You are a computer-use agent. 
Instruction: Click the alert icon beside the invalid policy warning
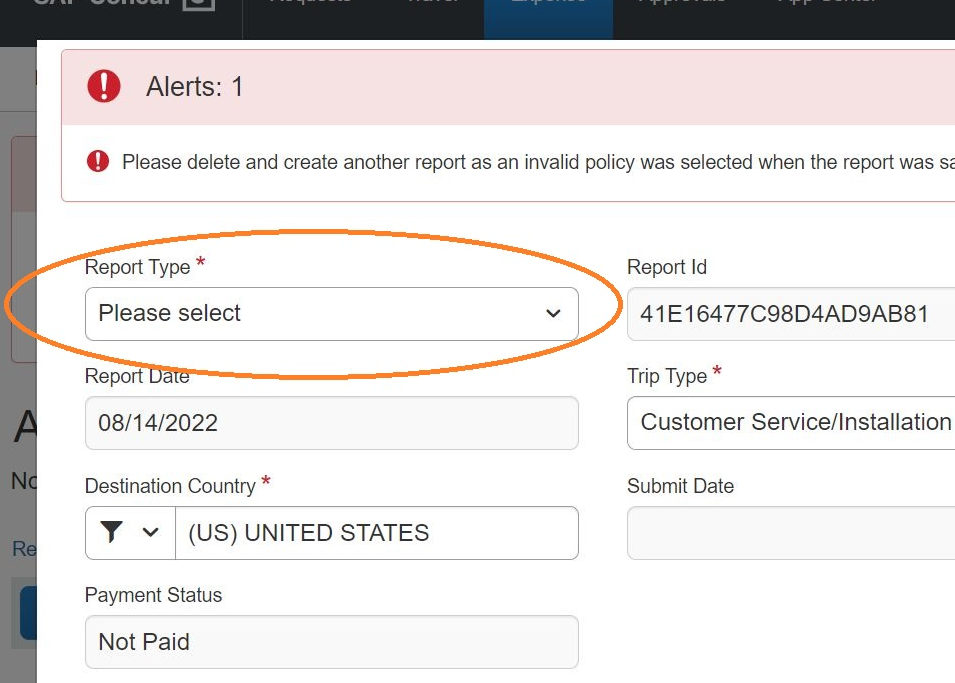pyautogui.click(x=97, y=161)
